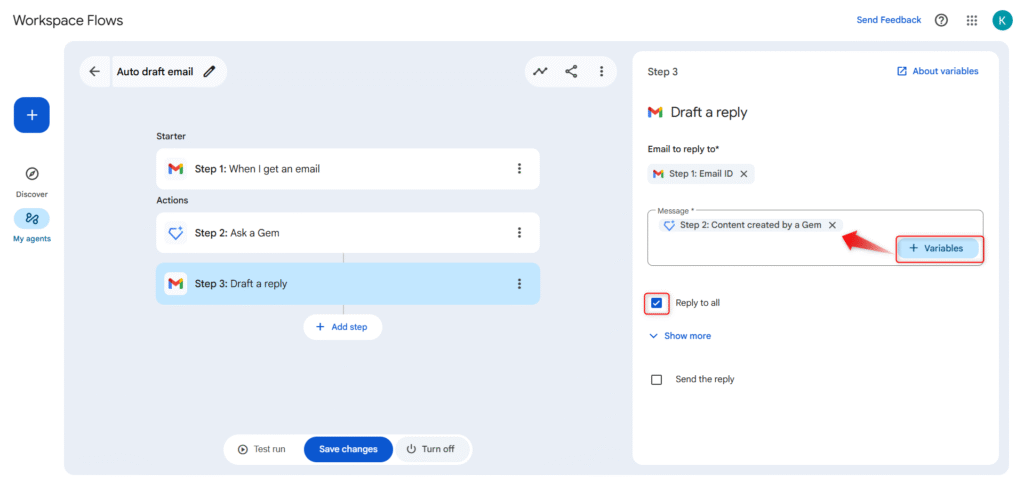Open the activity chart icon
The image size is (1024, 490).
click(540, 72)
